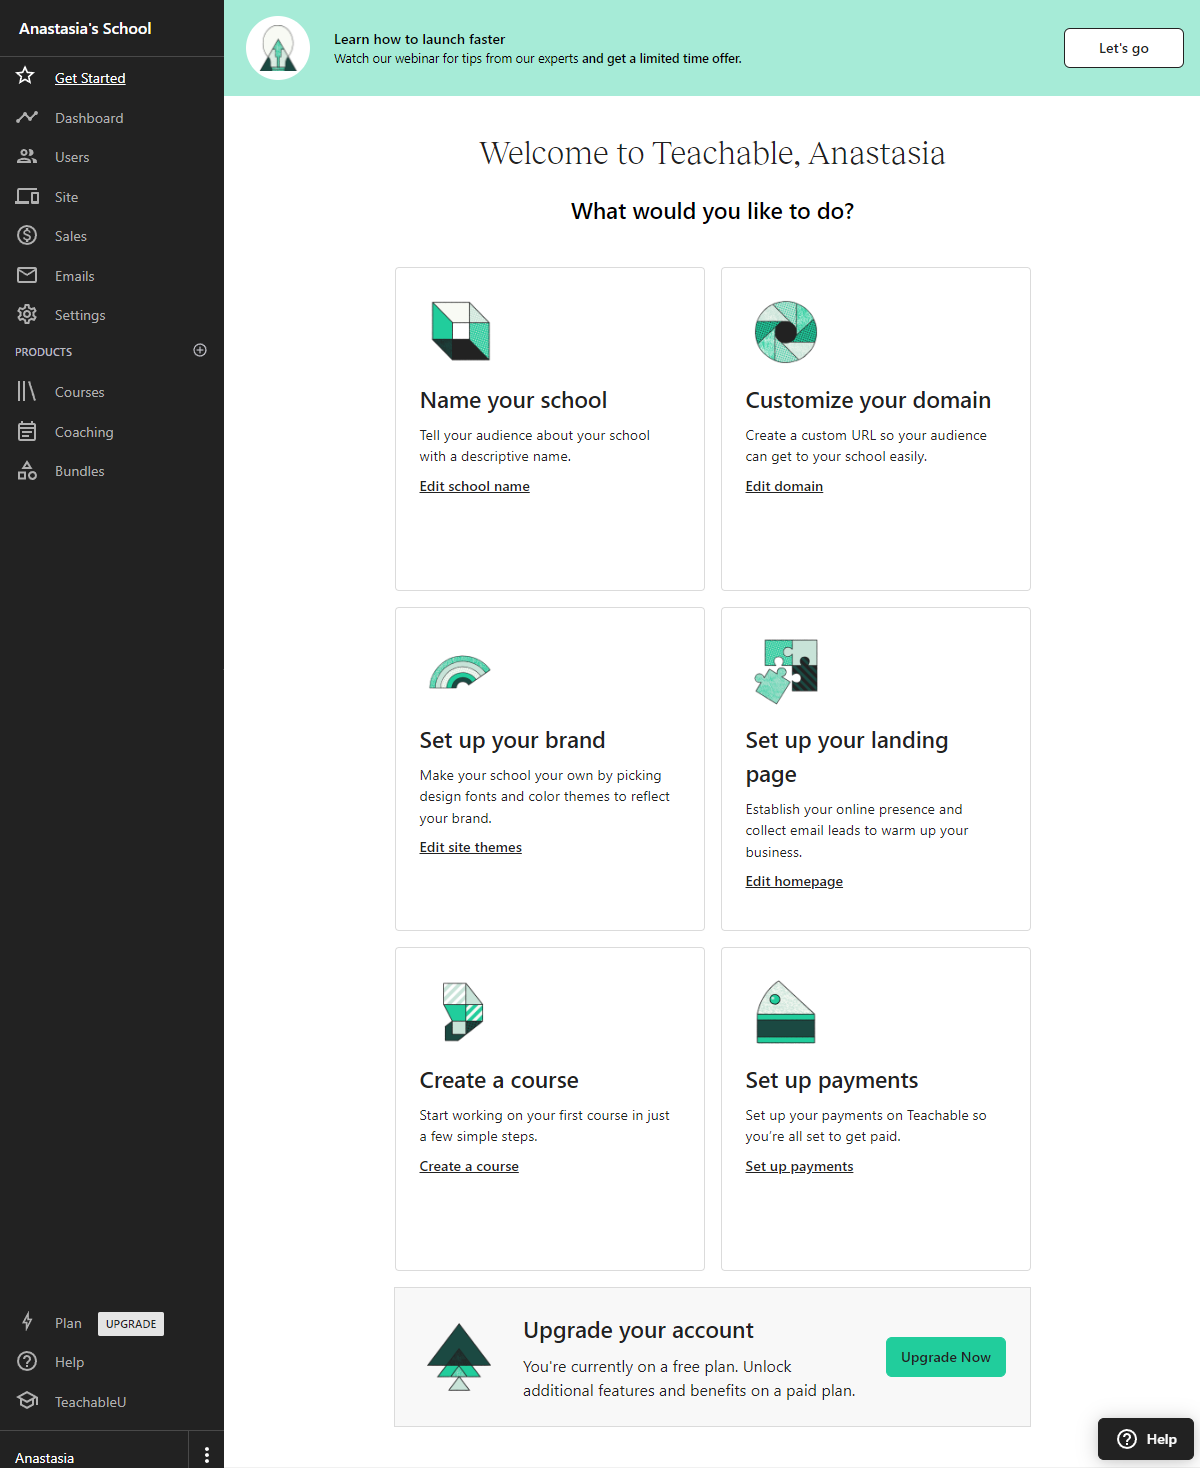1200x1468 pixels.
Task: Click the Courses books icon
Action: [27, 391]
